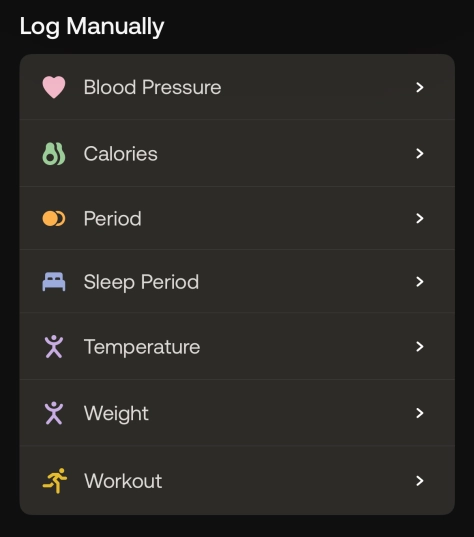Click the chevron on the Period row
This screenshot has width=474, height=537.
pos(420,218)
